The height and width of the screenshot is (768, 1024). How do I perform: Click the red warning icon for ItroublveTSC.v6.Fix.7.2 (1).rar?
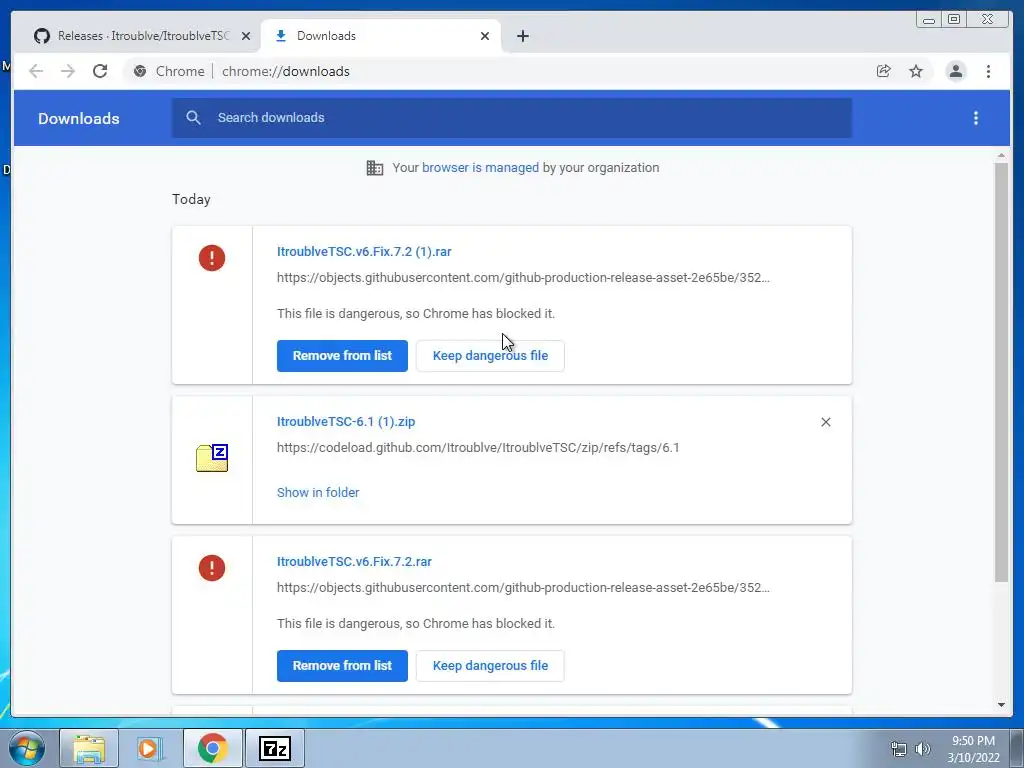[x=212, y=258]
